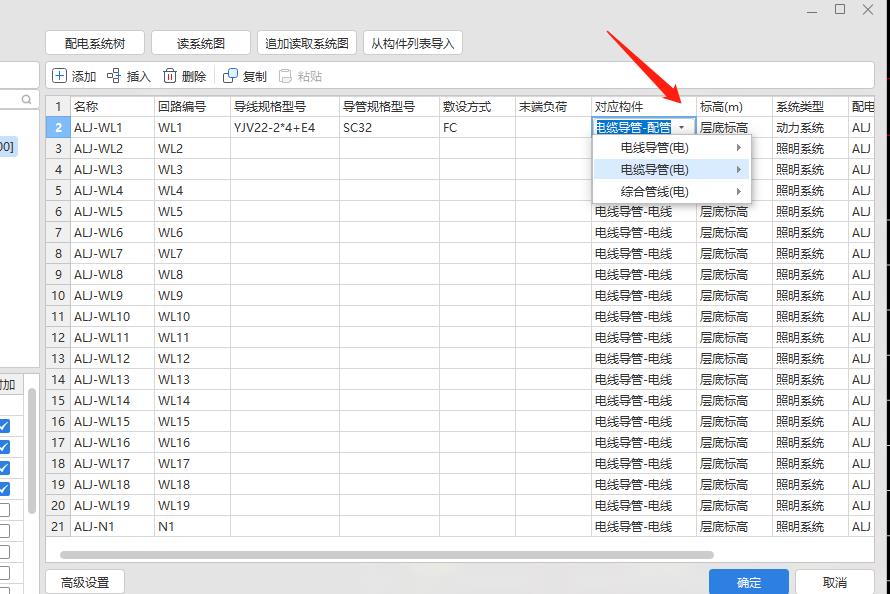Click the ALJ-WL12 name cell
890x594 pixels.
(112, 359)
